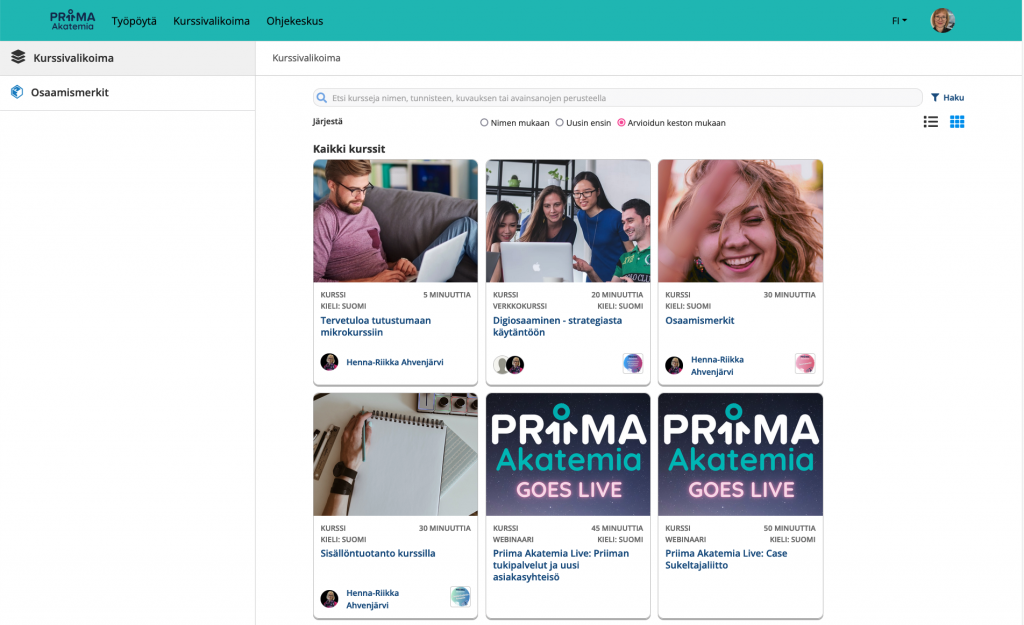
Task: Click the Osaamismerkit badge icon in sidebar
Action: pos(17,92)
